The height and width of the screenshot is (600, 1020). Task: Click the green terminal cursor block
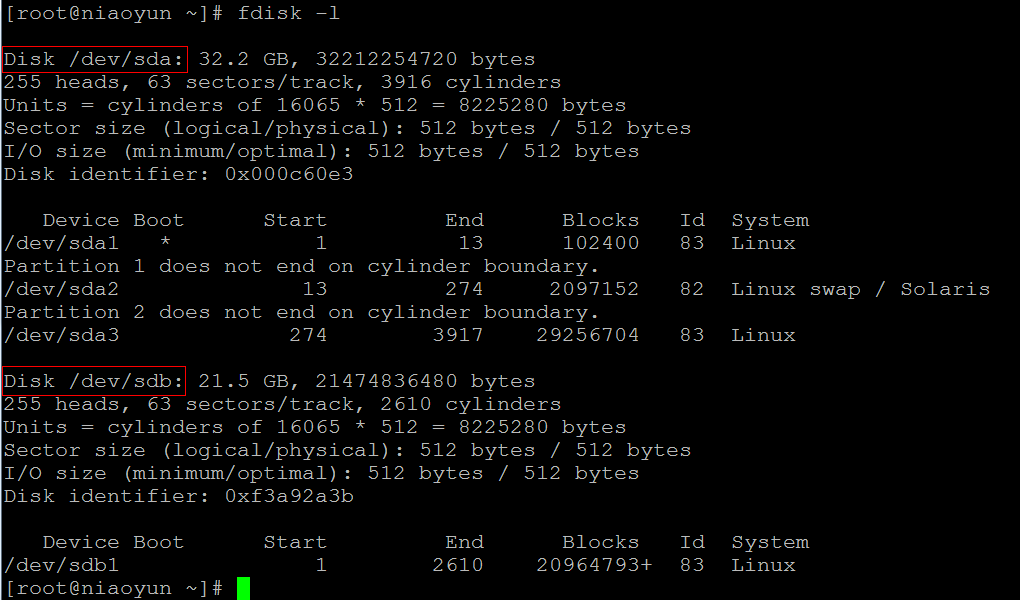(243, 588)
